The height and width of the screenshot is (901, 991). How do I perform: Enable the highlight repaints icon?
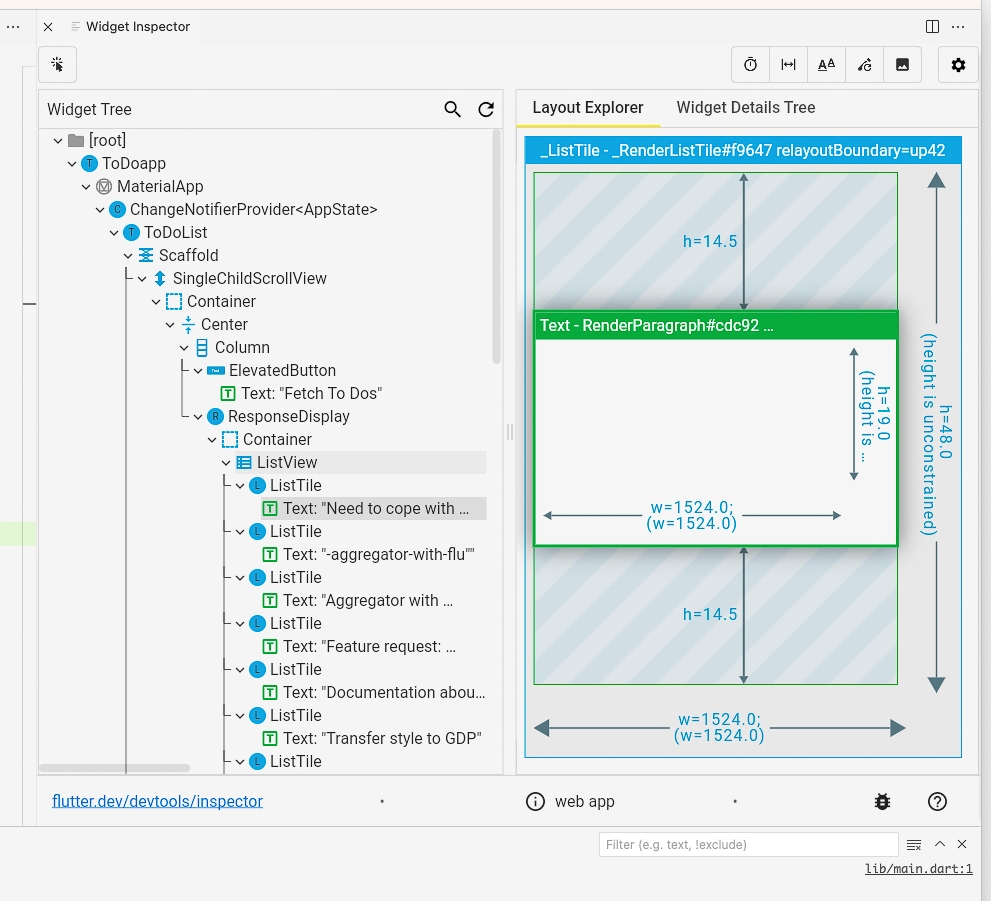pyautogui.click(x=864, y=64)
